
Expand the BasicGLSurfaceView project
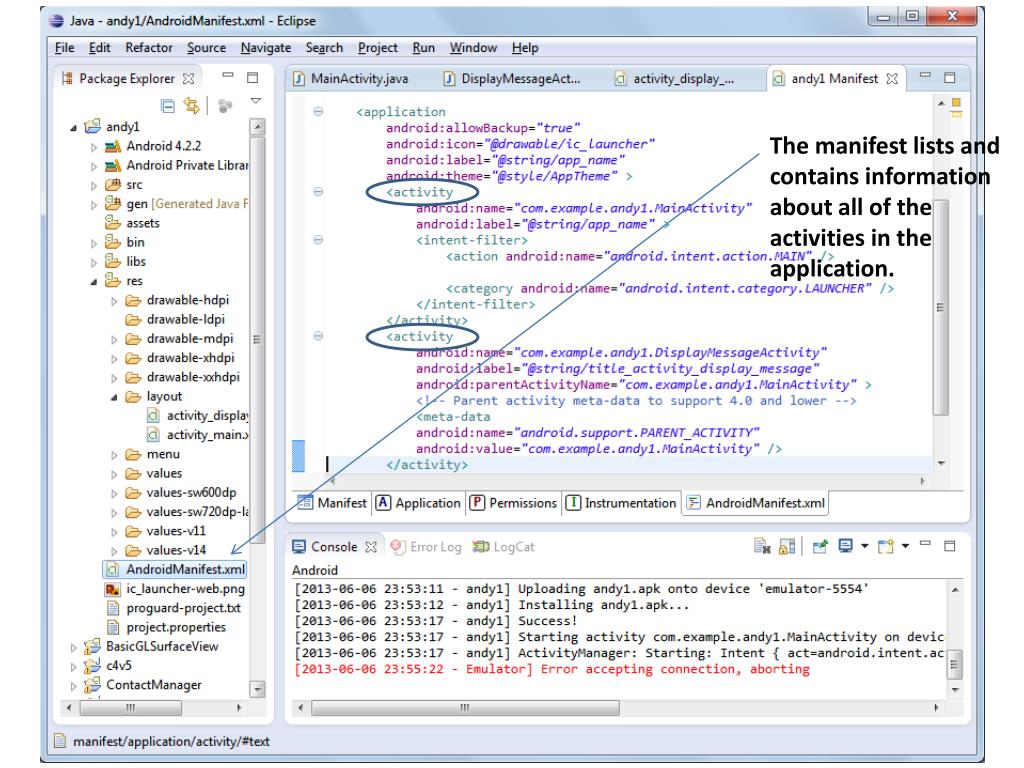coord(74,648)
